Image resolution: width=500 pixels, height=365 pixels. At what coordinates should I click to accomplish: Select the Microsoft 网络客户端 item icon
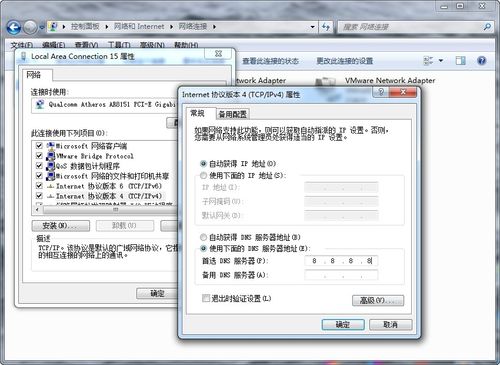point(51,146)
